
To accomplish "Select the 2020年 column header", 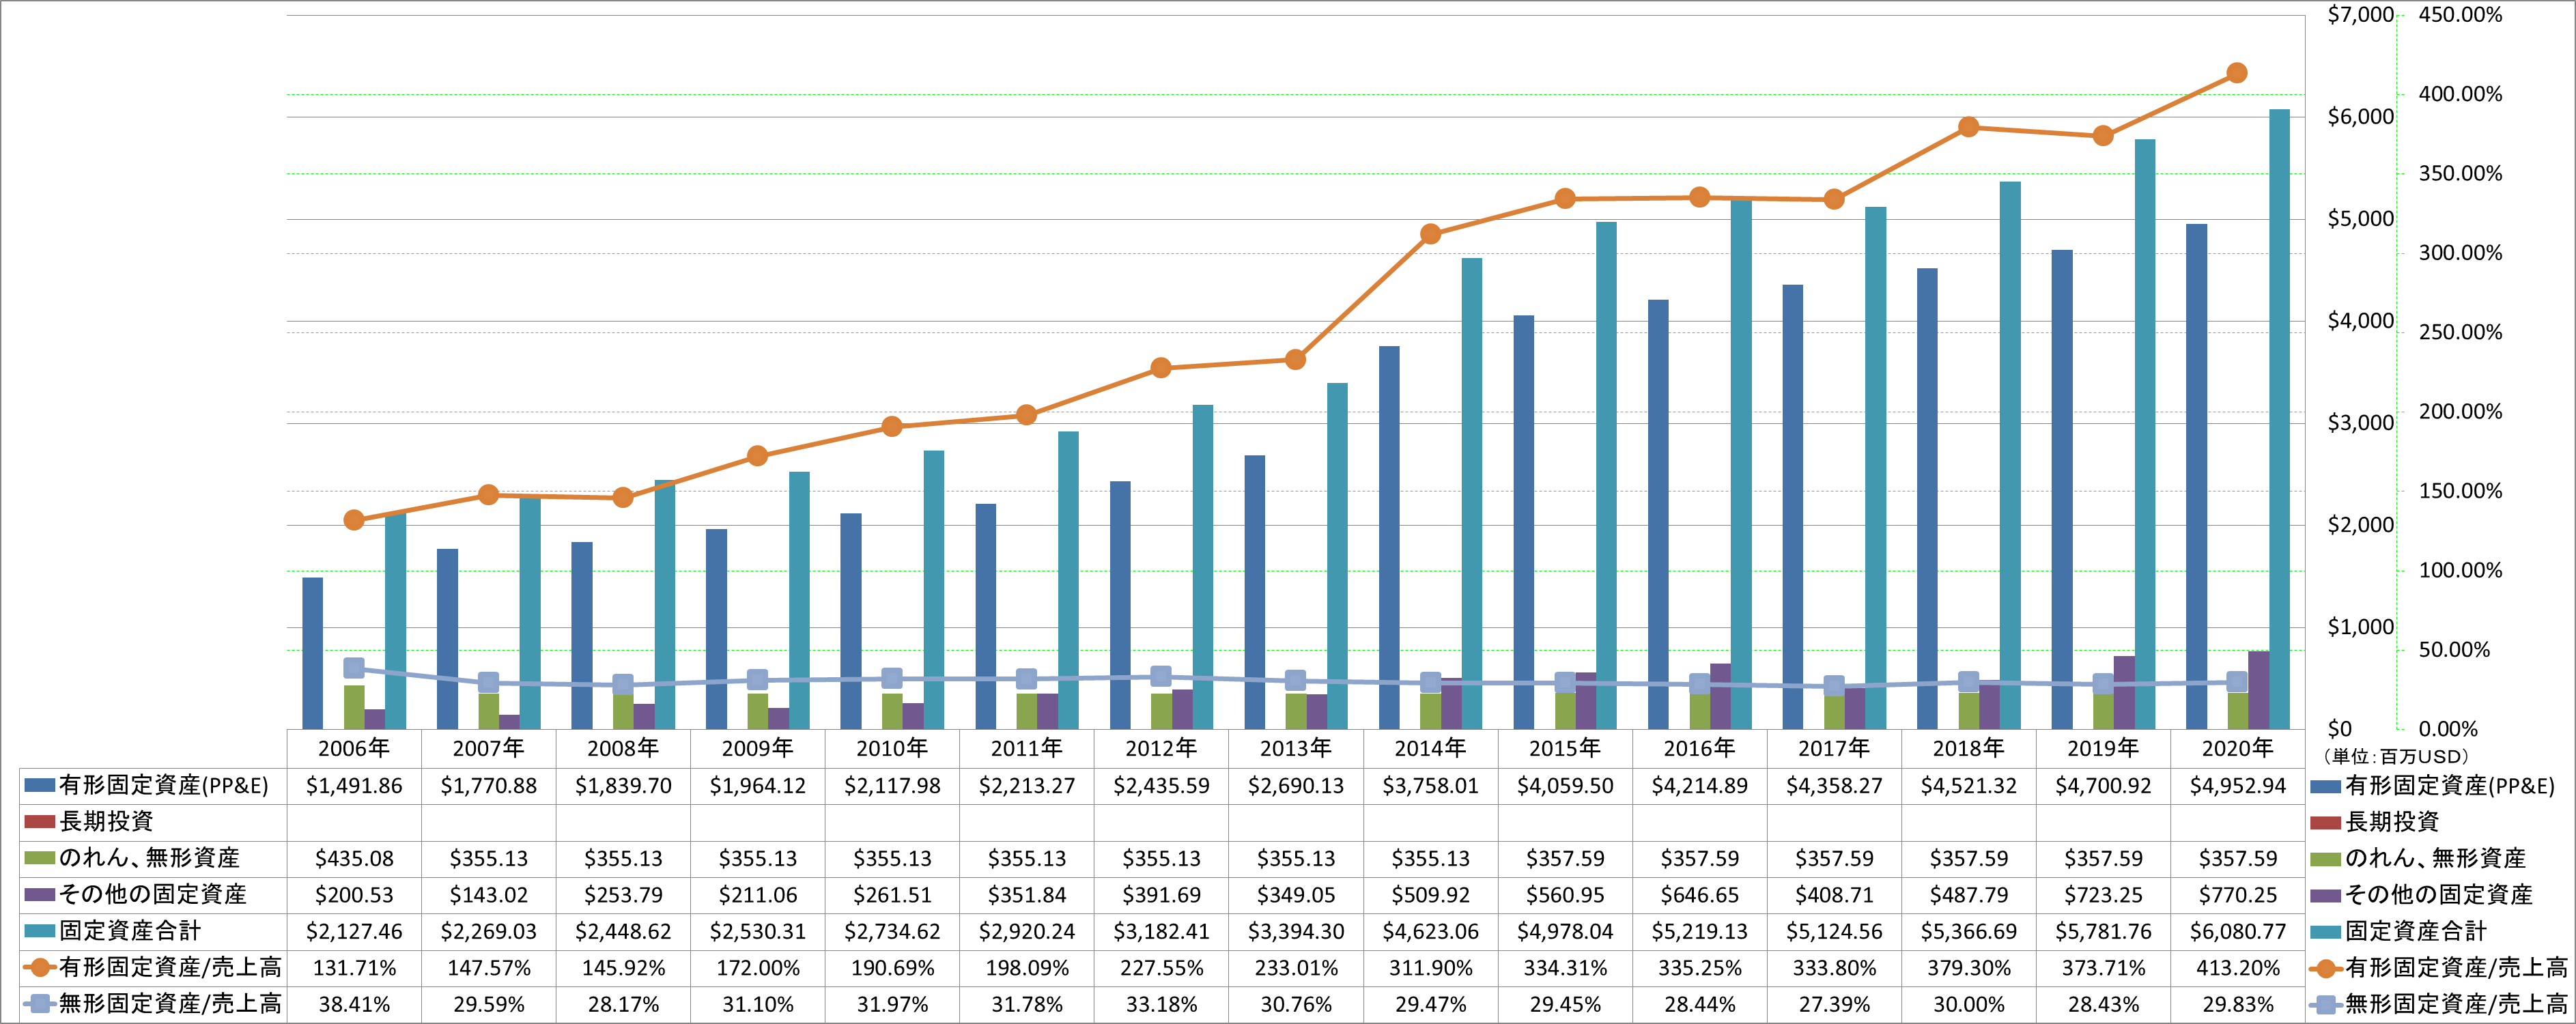I will [2238, 748].
